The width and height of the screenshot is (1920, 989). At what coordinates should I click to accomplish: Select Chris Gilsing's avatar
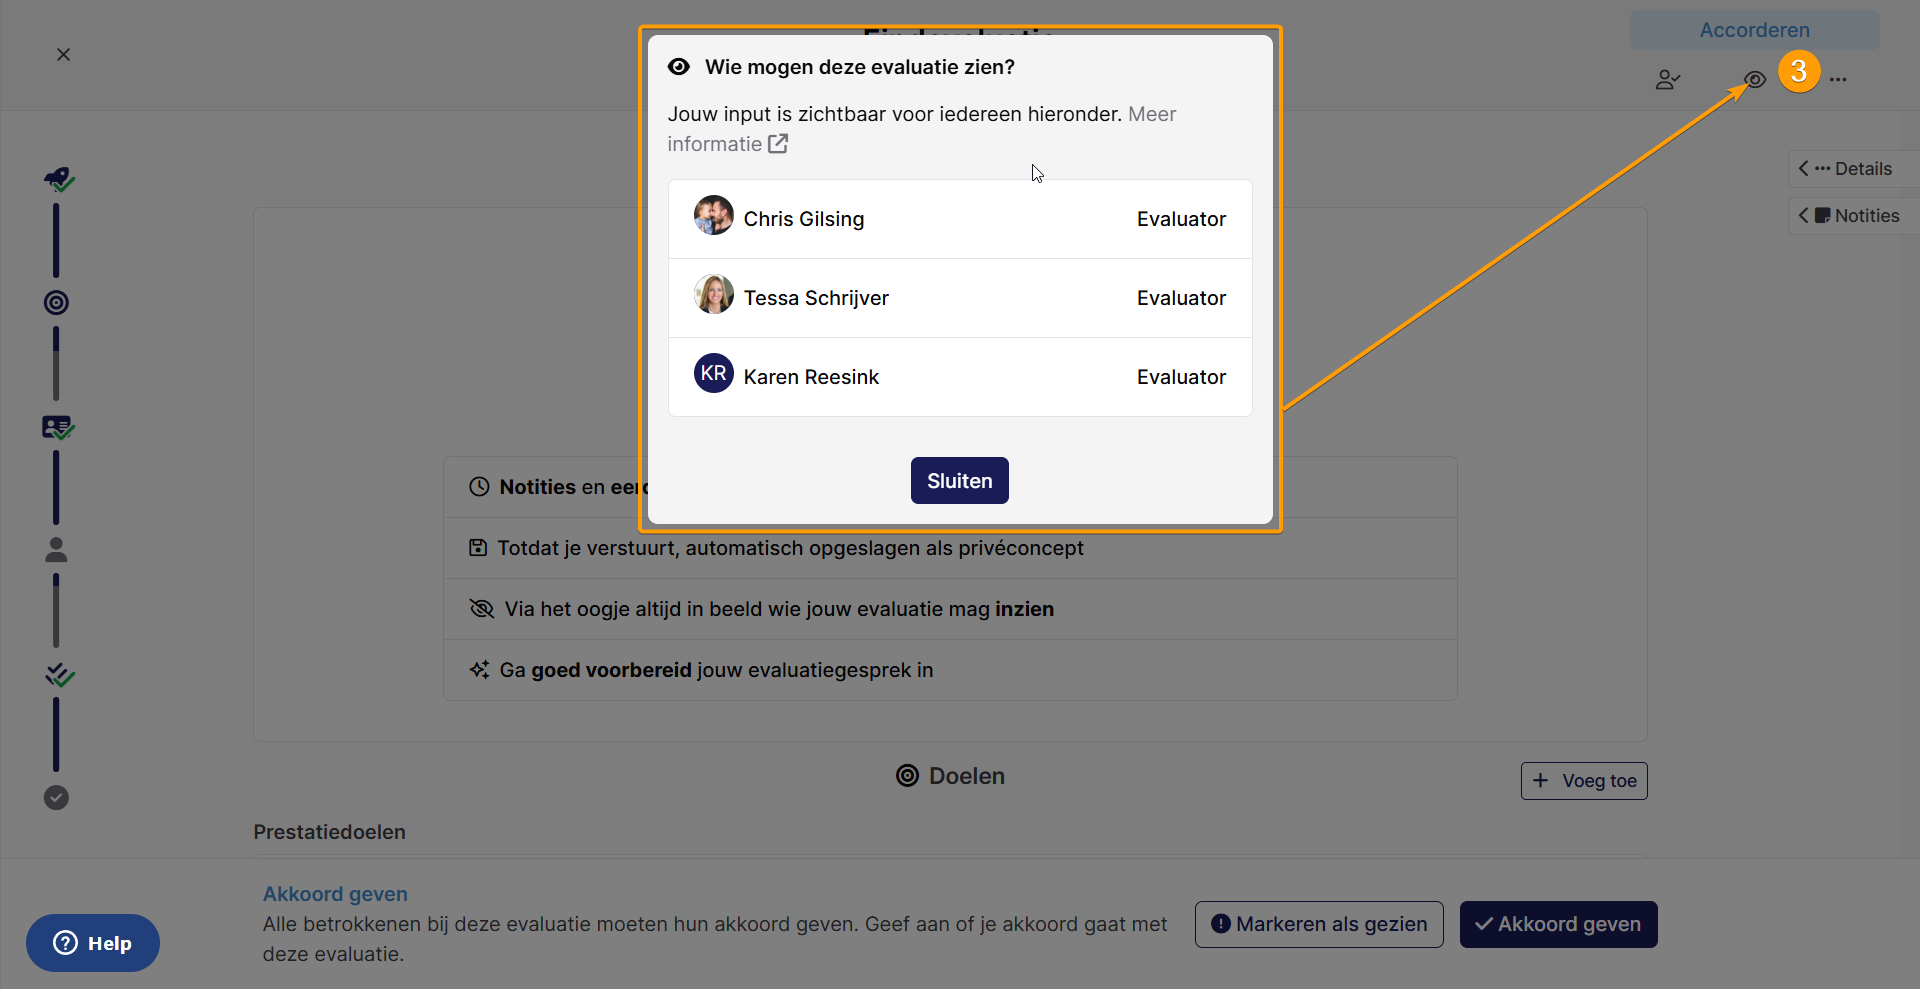click(x=714, y=215)
